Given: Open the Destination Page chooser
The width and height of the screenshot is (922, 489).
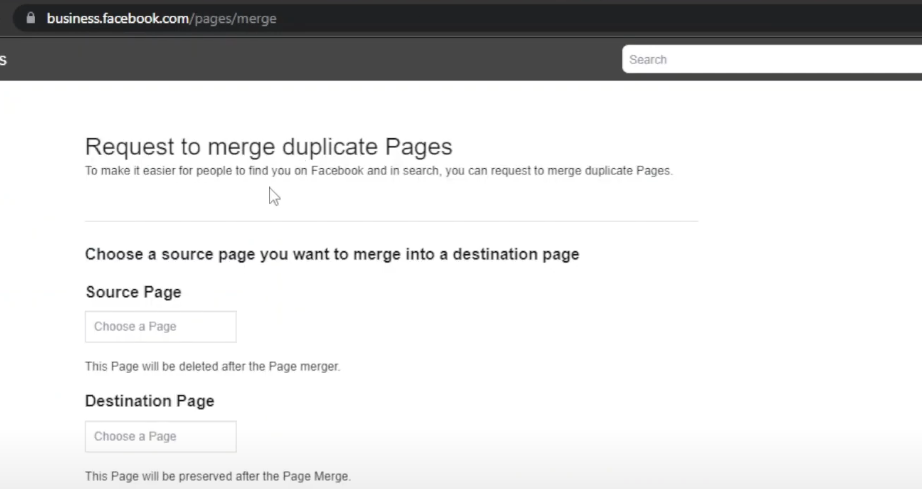Looking at the screenshot, I should [x=161, y=437].
